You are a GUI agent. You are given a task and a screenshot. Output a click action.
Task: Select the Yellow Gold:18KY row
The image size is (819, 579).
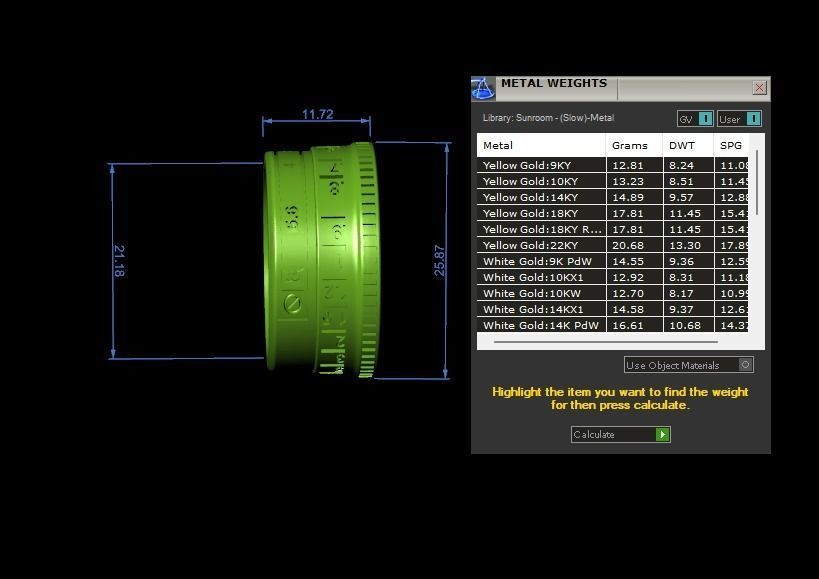click(x=612, y=213)
